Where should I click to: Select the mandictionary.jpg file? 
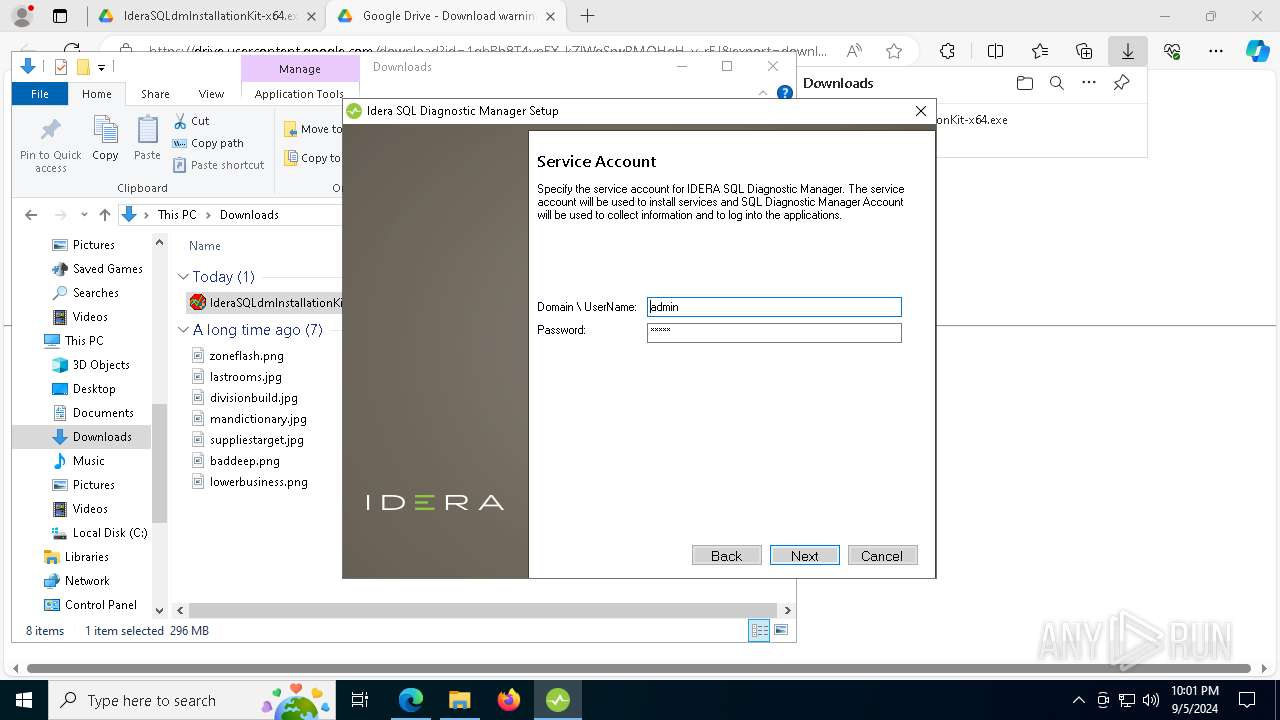coord(258,419)
